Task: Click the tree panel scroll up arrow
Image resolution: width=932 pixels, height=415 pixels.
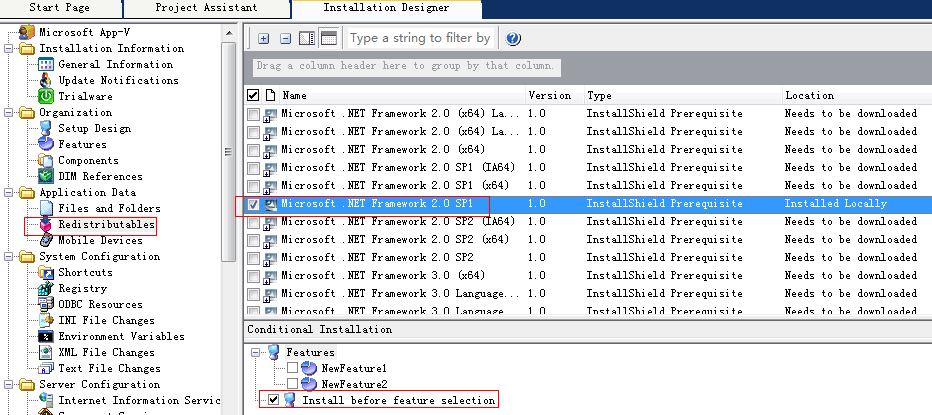Action: [x=229, y=33]
